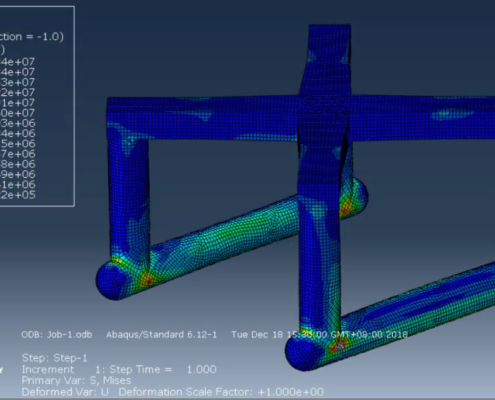Click the minimum legend value ending '2e+05'

click(x=17, y=195)
